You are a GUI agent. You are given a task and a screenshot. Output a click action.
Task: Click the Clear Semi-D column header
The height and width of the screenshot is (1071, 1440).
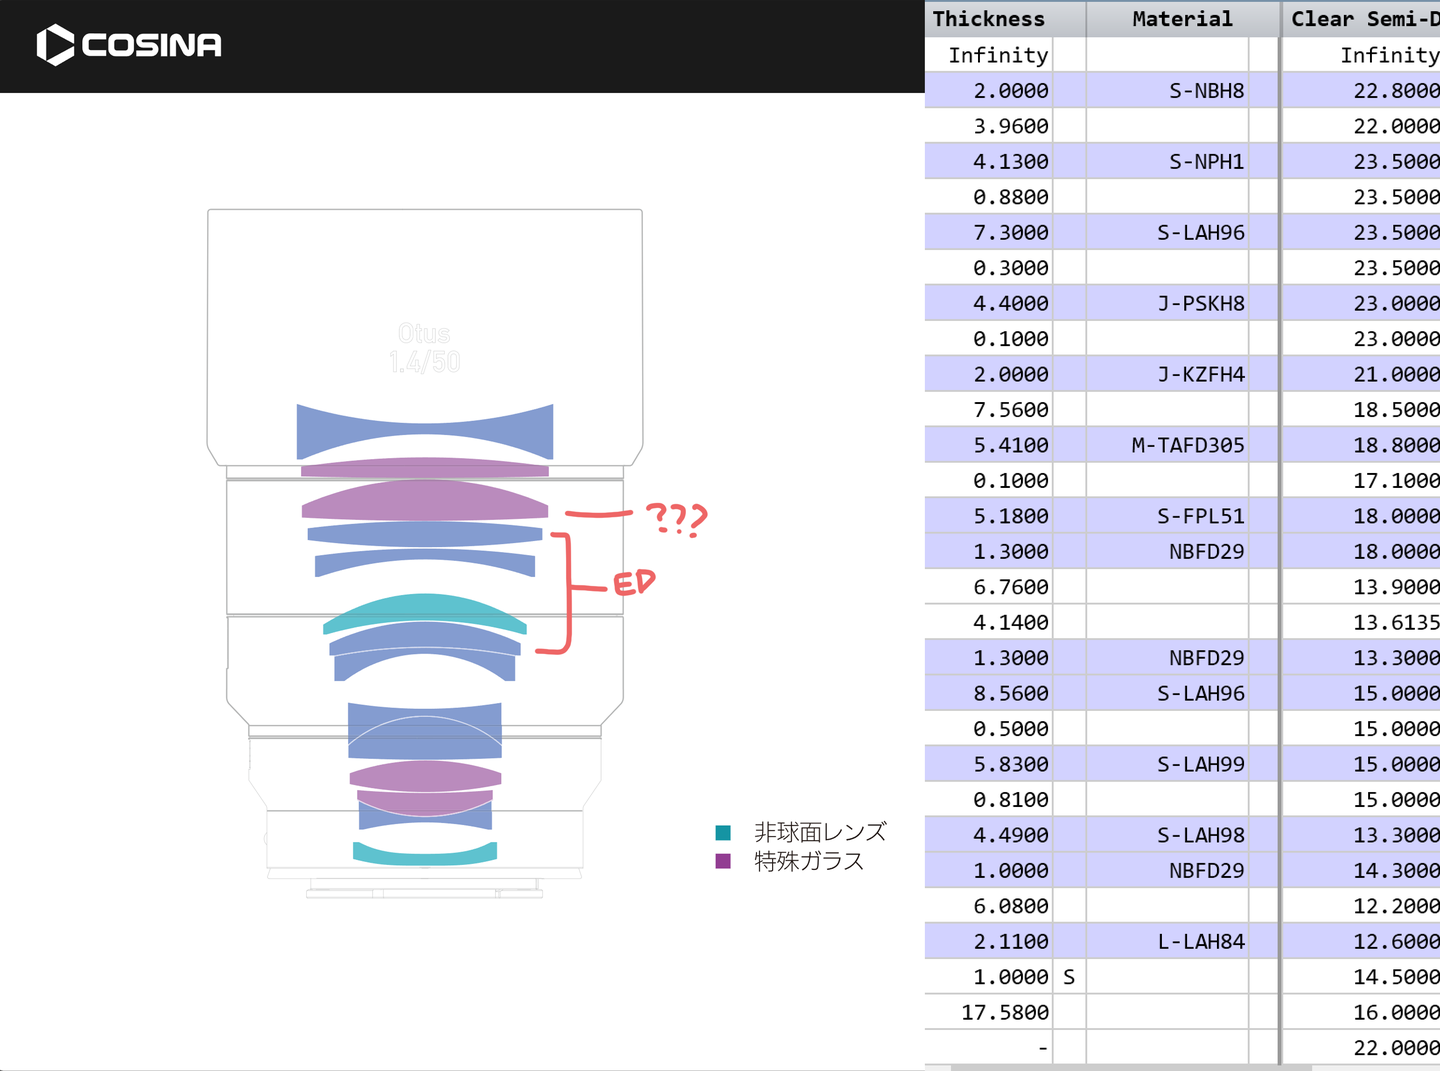(x=1362, y=19)
